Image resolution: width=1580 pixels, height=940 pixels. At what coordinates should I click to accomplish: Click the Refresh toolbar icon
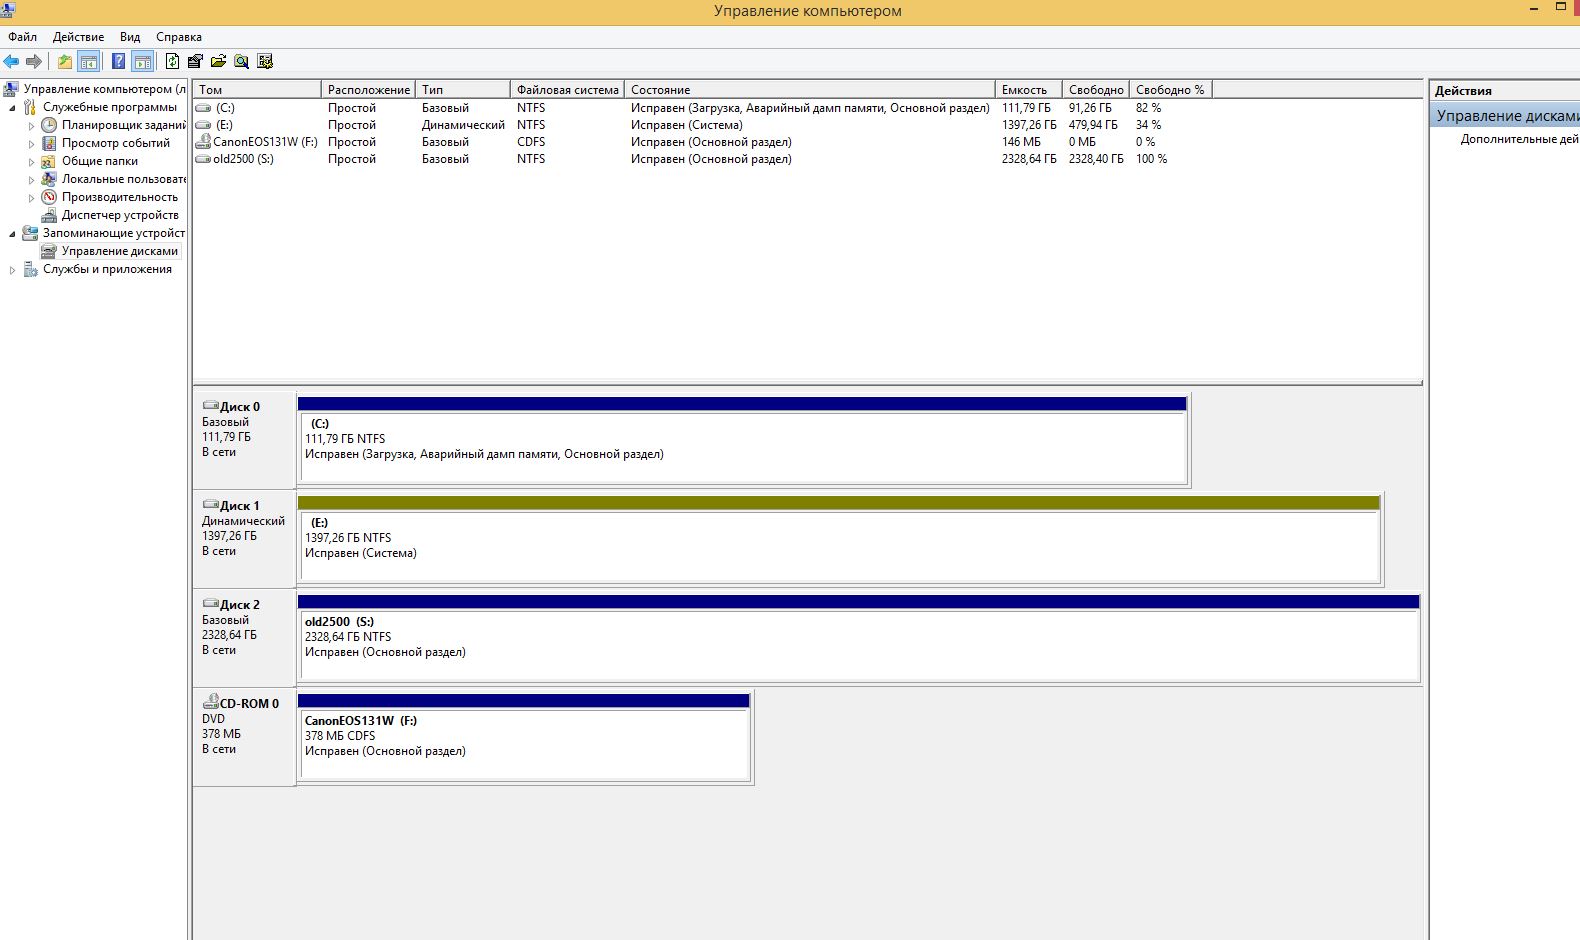[173, 62]
